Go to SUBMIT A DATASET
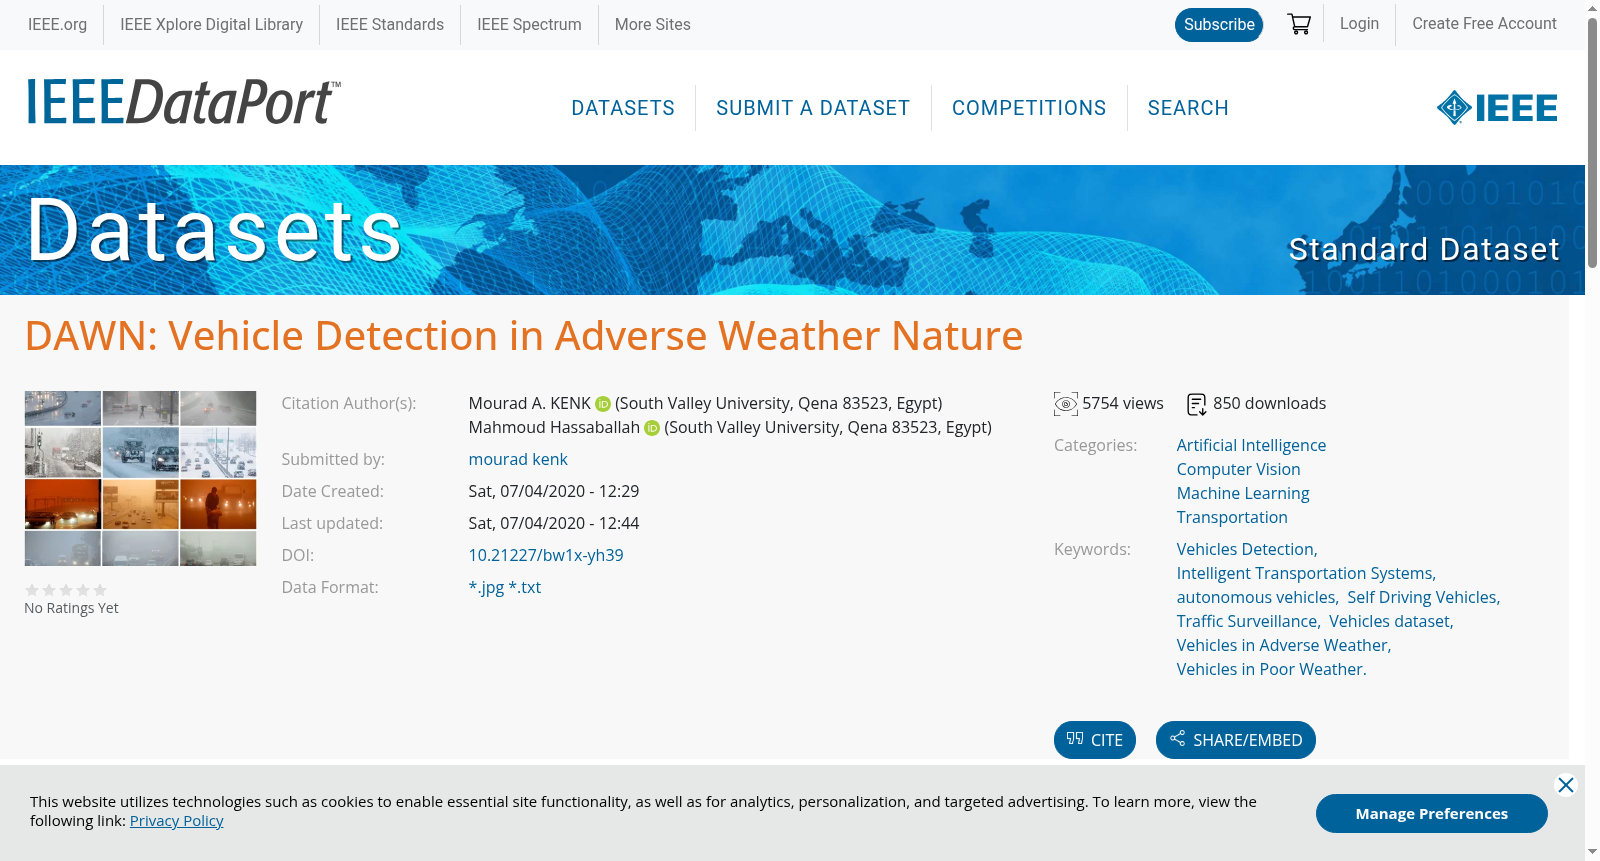Image resolution: width=1600 pixels, height=861 pixels. [x=813, y=108]
